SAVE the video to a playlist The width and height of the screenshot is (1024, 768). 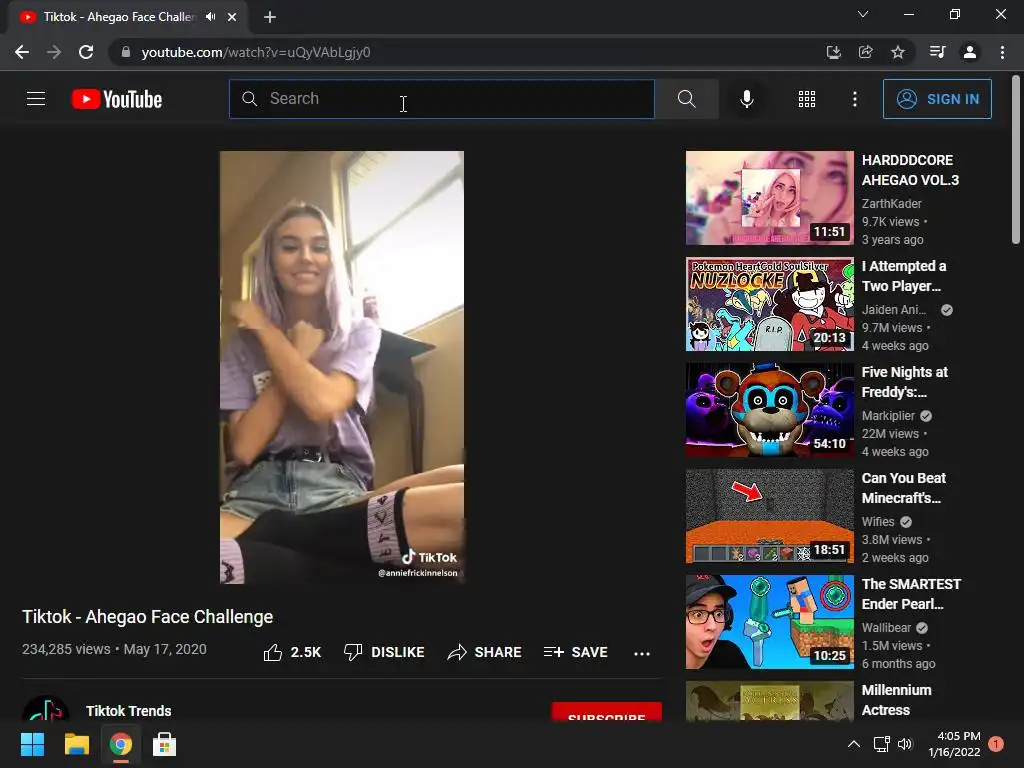tap(575, 652)
